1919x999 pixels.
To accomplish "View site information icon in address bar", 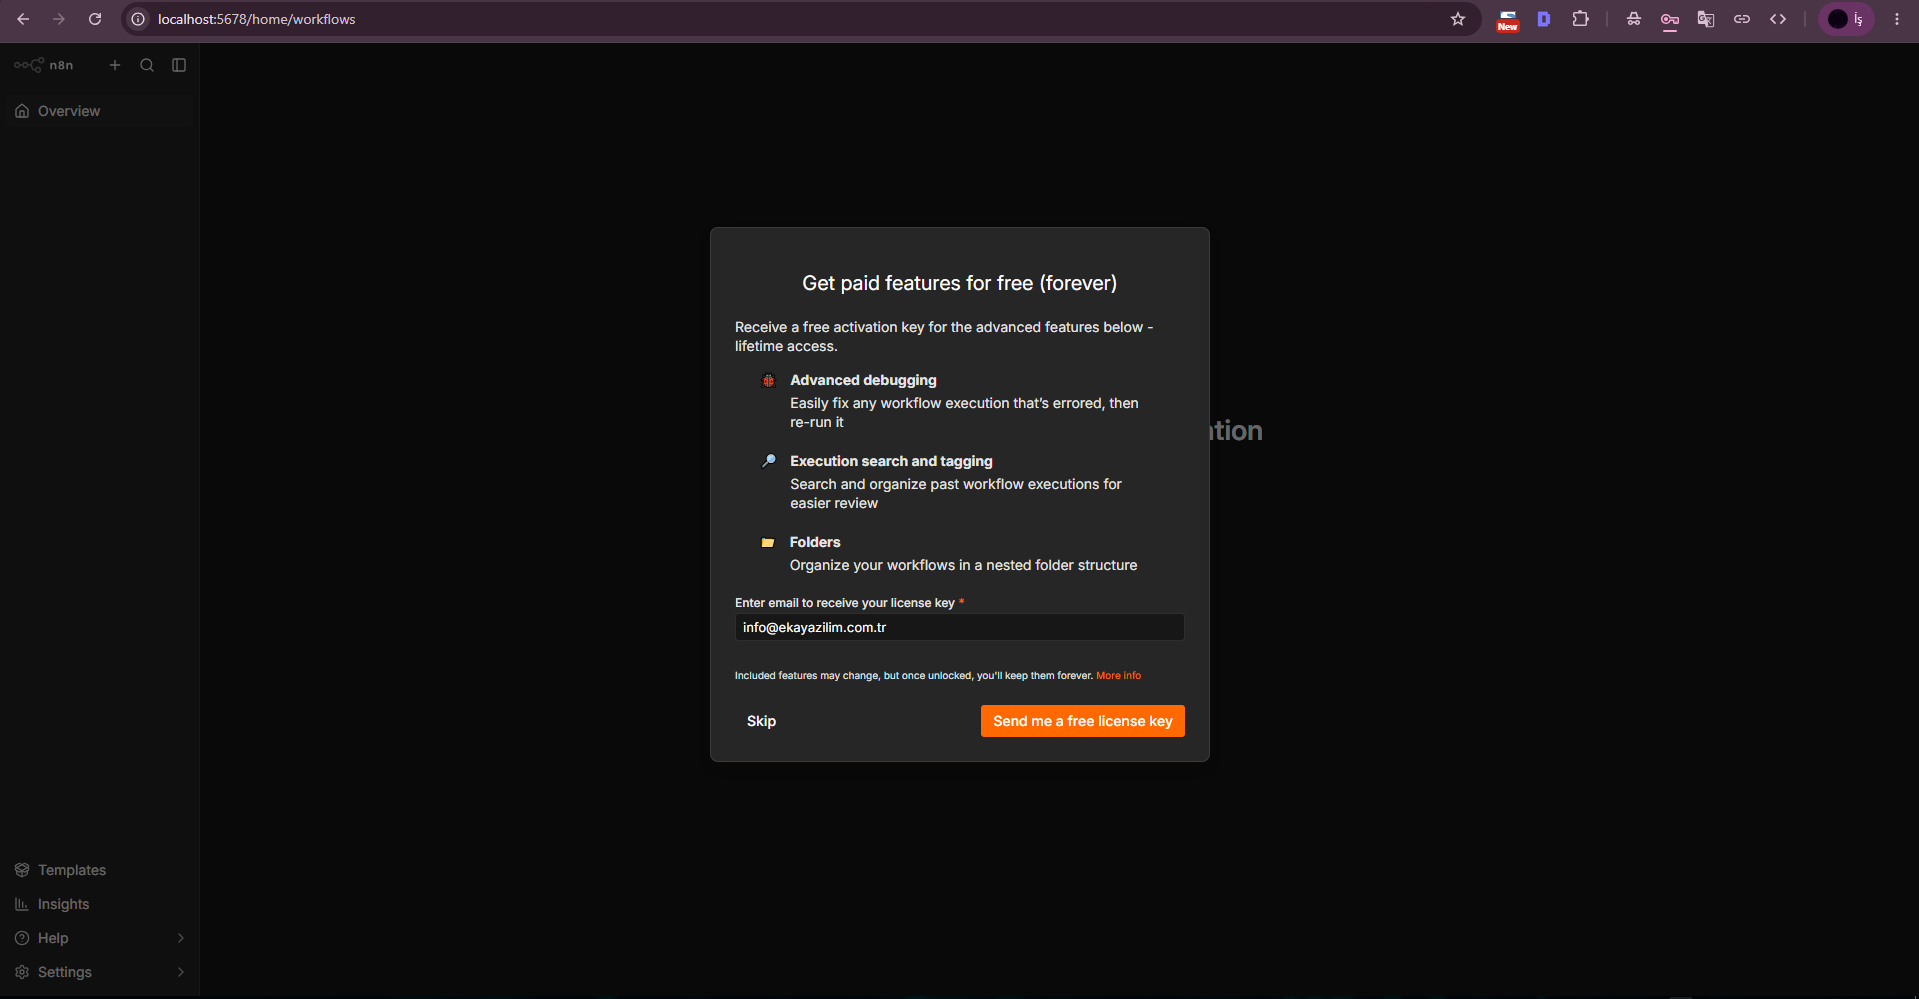I will coord(139,19).
